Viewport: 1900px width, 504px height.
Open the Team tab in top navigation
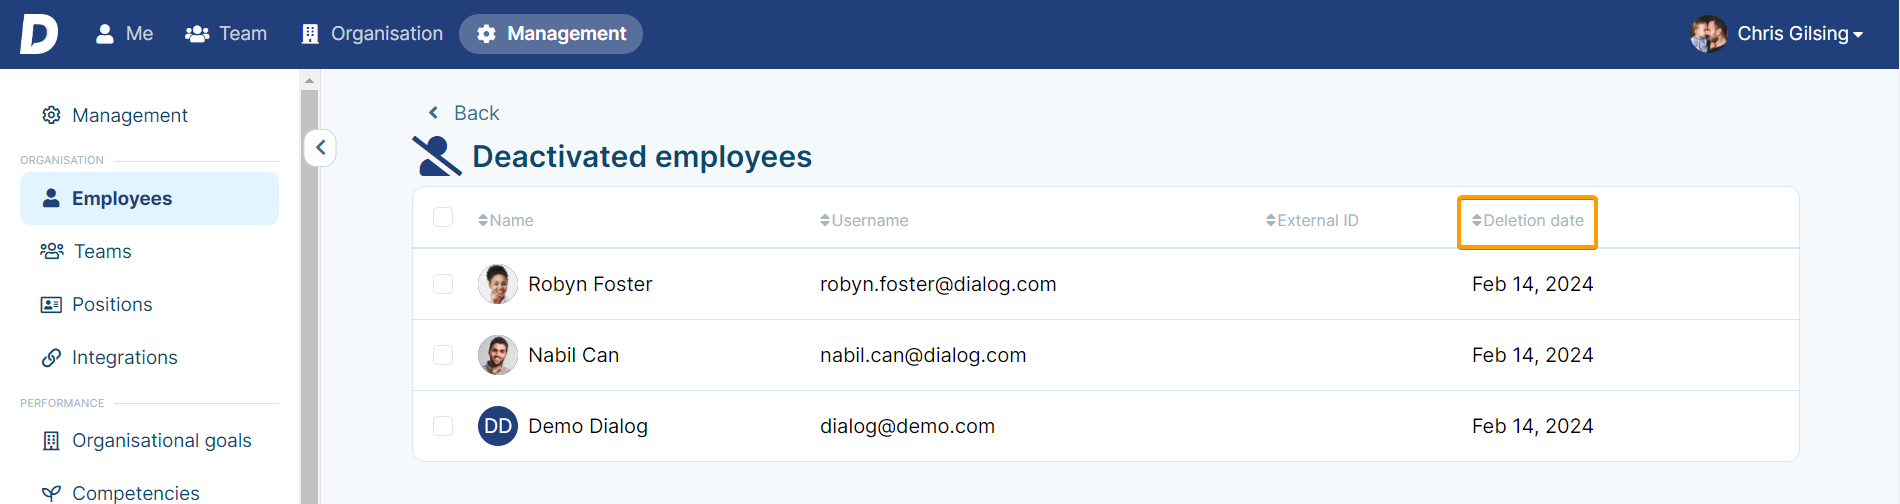pyautogui.click(x=226, y=34)
